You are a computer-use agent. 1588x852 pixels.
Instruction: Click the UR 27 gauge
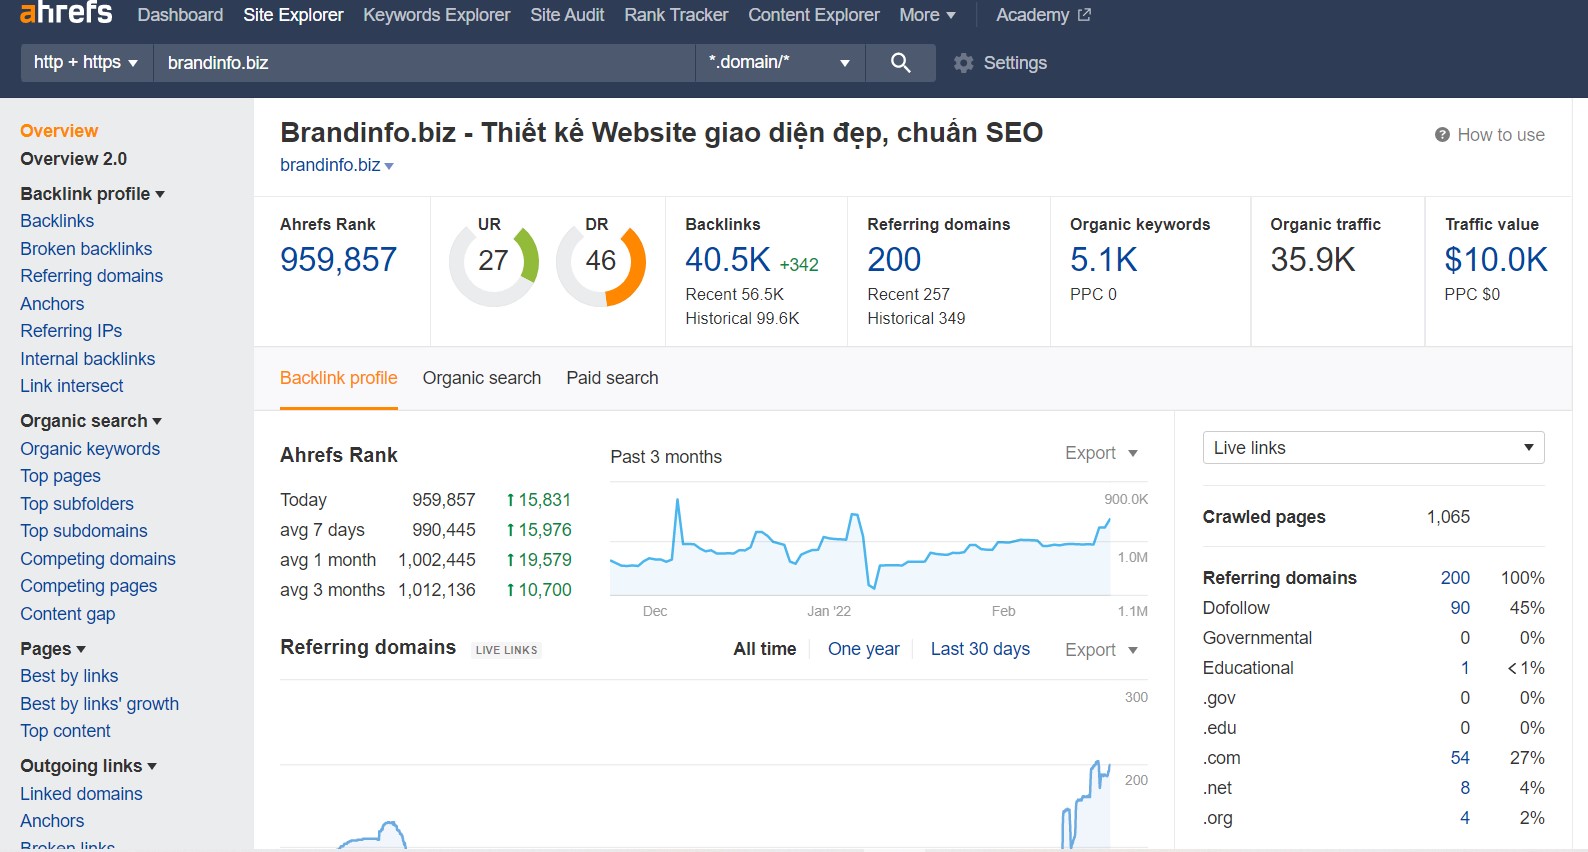[x=493, y=262]
